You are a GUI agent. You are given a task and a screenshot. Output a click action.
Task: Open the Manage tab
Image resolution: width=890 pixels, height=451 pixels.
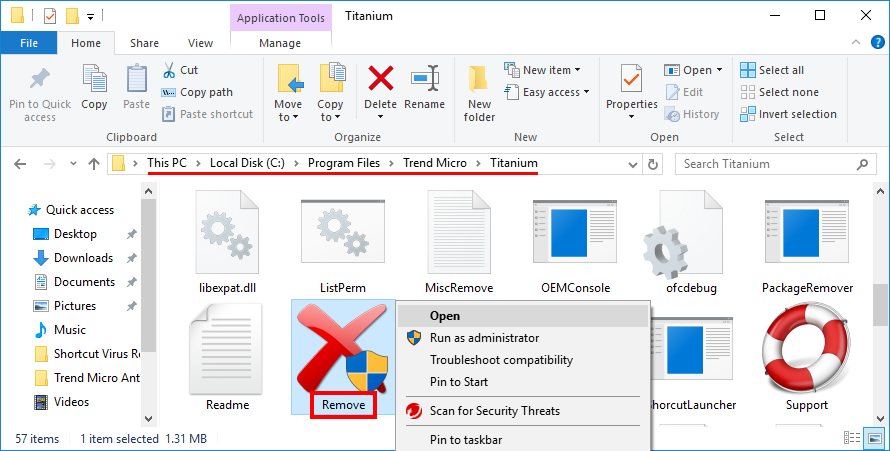[280, 43]
